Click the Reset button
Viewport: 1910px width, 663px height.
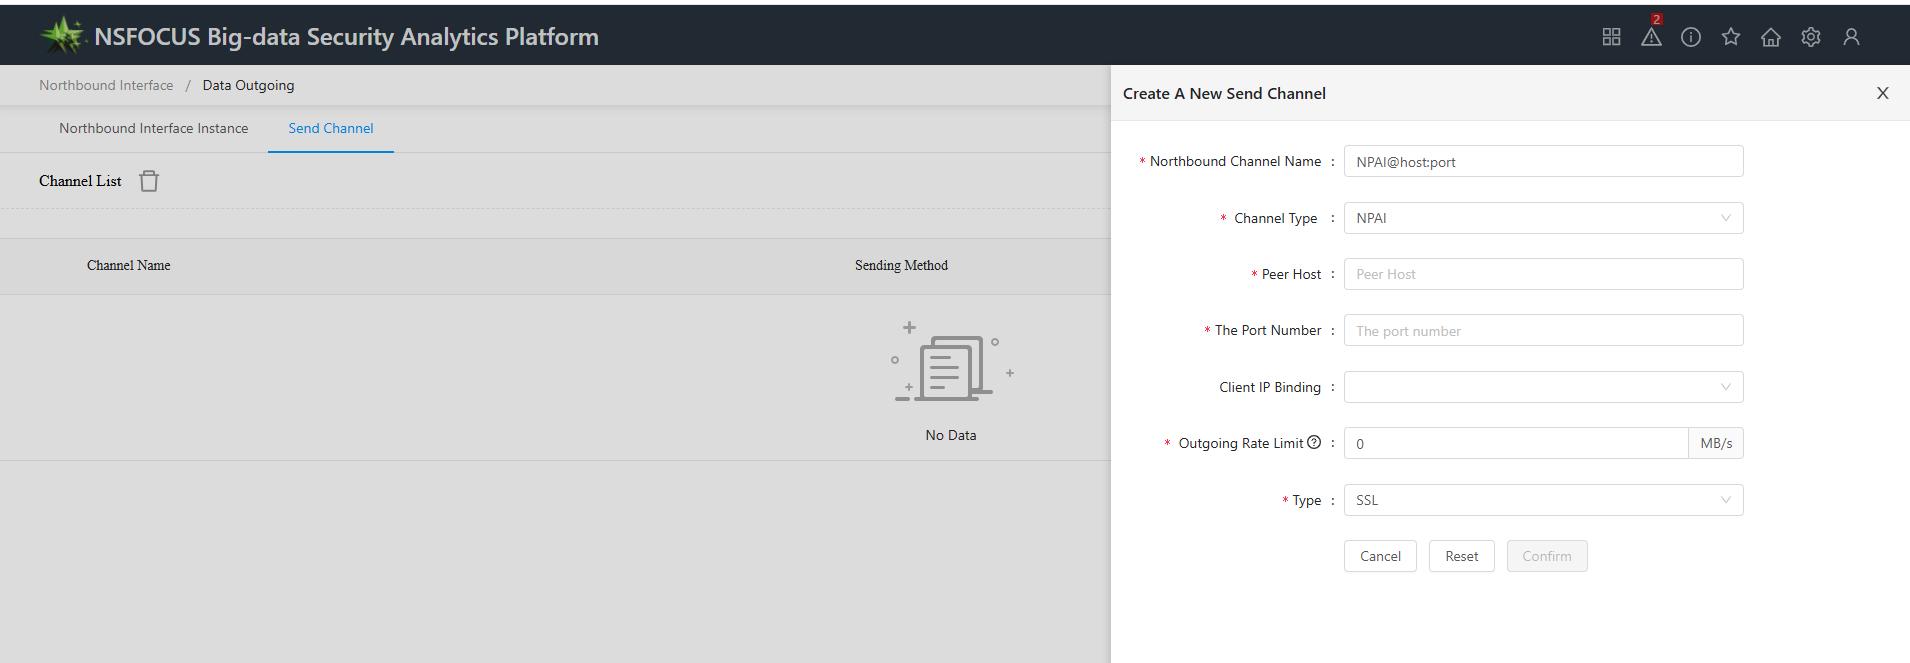(x=1461, y=556)
